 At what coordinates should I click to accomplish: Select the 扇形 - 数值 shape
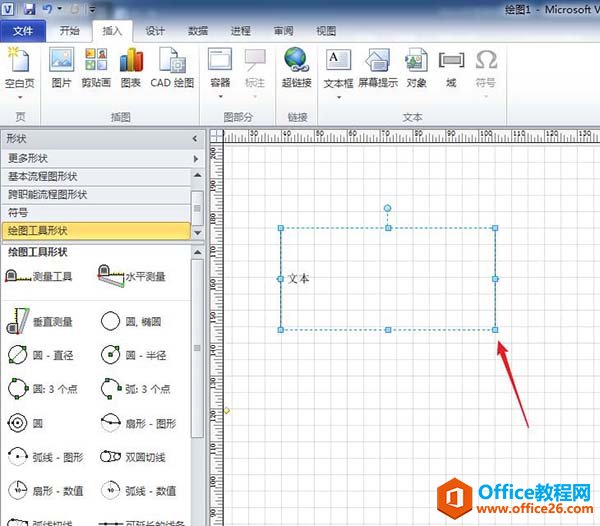[x=46, y=490]
